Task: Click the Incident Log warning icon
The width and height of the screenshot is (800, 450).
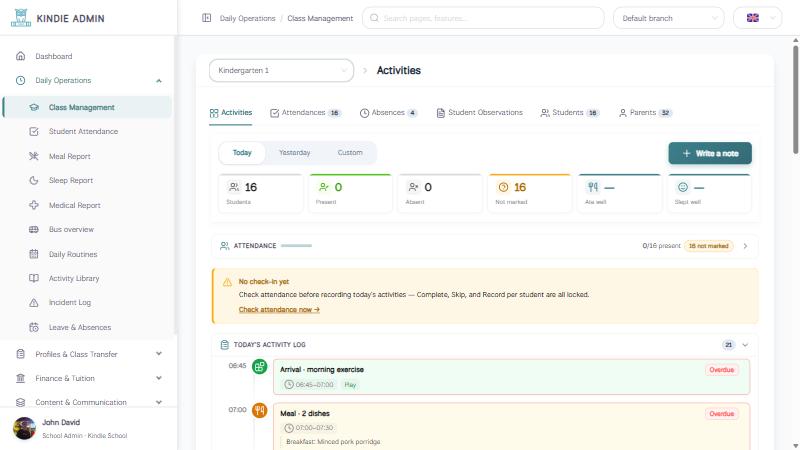Action: [34, 303]
